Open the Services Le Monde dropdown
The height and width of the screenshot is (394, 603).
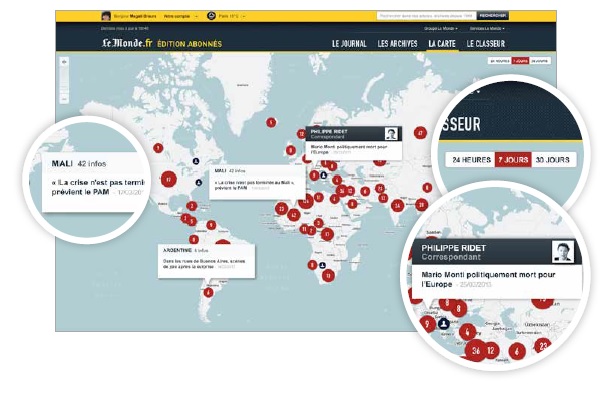[487, 28]
